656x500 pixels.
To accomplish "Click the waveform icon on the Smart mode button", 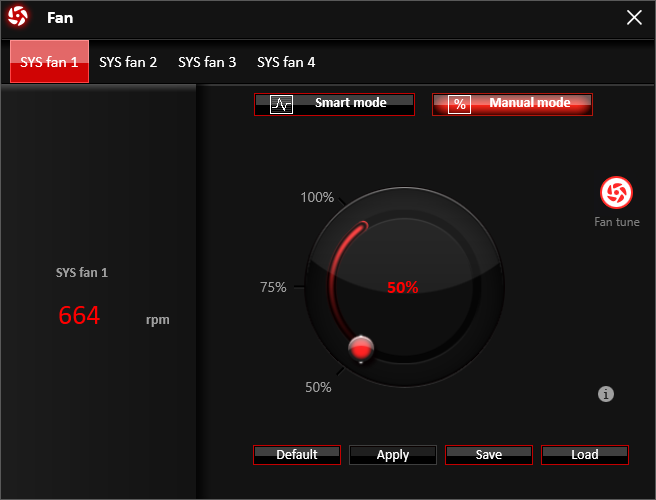I will pos(282,105).
